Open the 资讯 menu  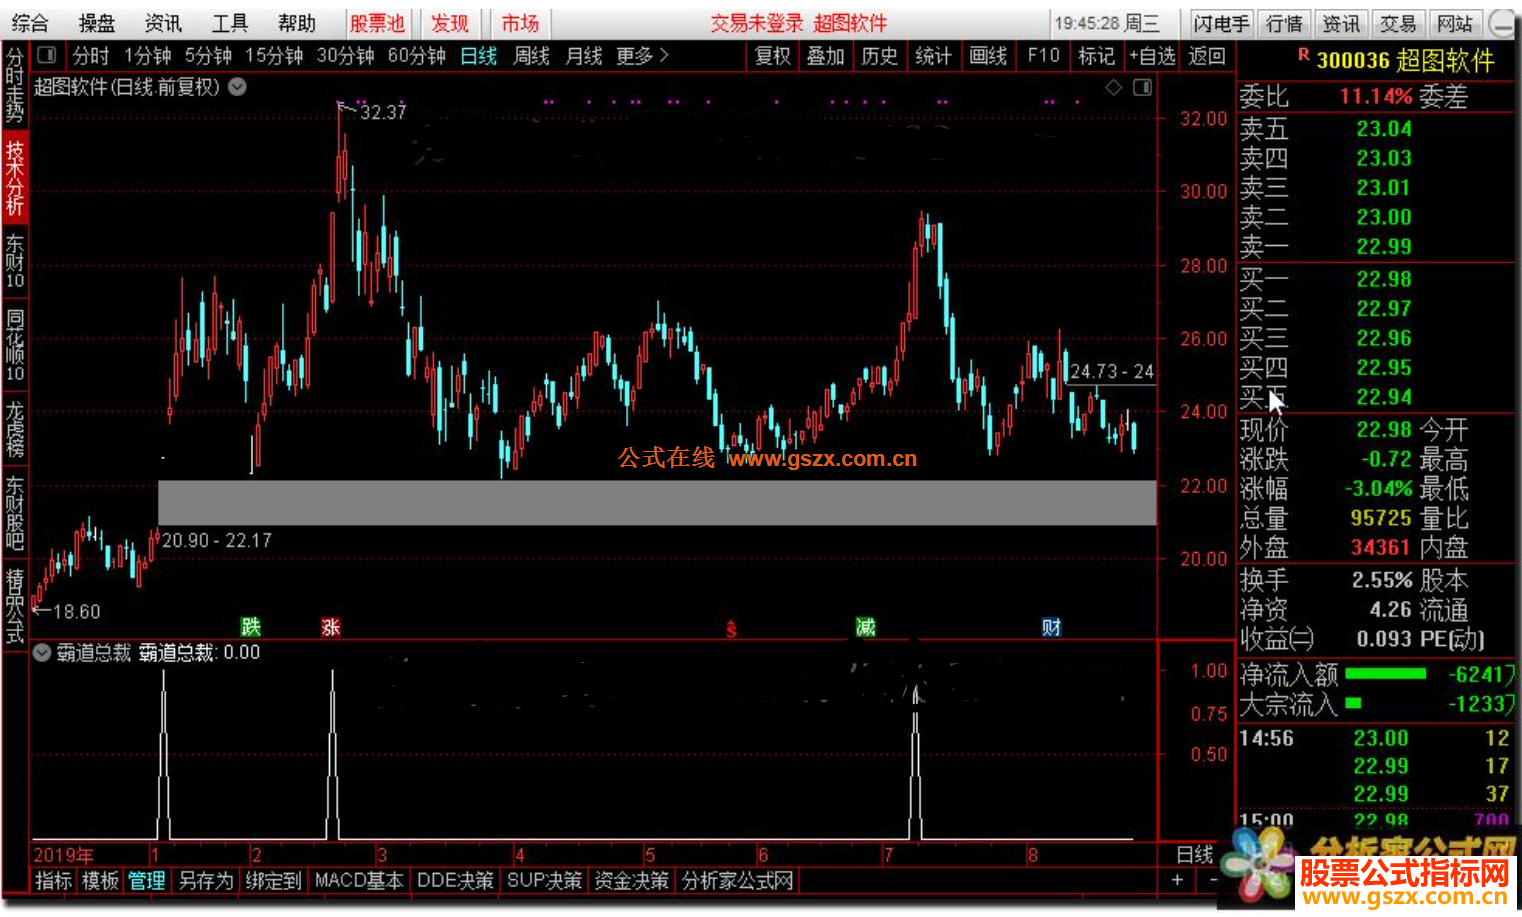[x=163, y=23]
